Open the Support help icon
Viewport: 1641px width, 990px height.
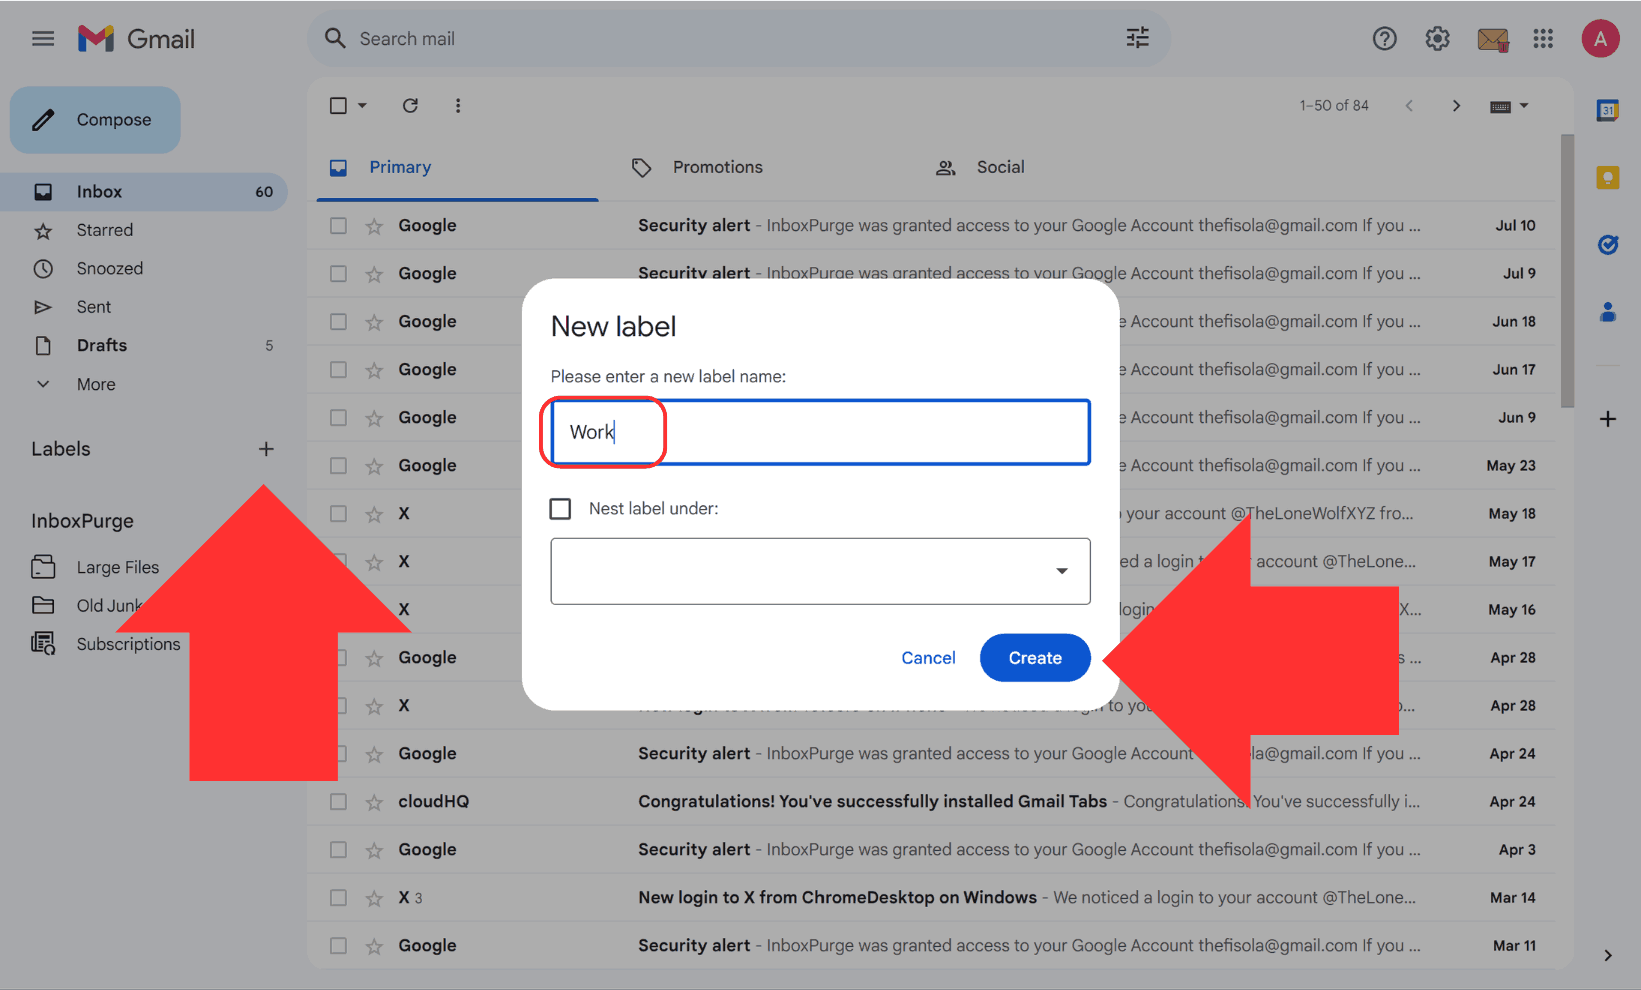tap(1384, 39)
